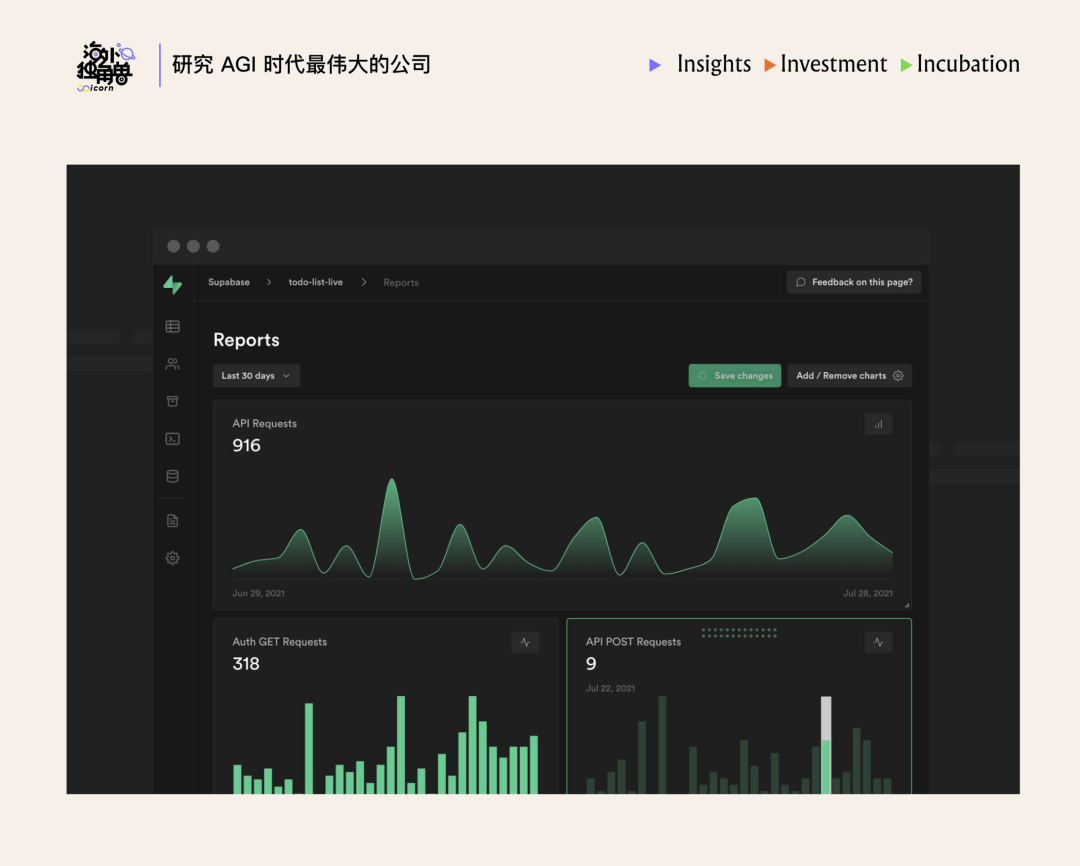Click the 研究 AGI 时代最伟大的公司 tagline
Image resolution: width=1080 pixels, height=866 pixels.
tap(301, 65)
